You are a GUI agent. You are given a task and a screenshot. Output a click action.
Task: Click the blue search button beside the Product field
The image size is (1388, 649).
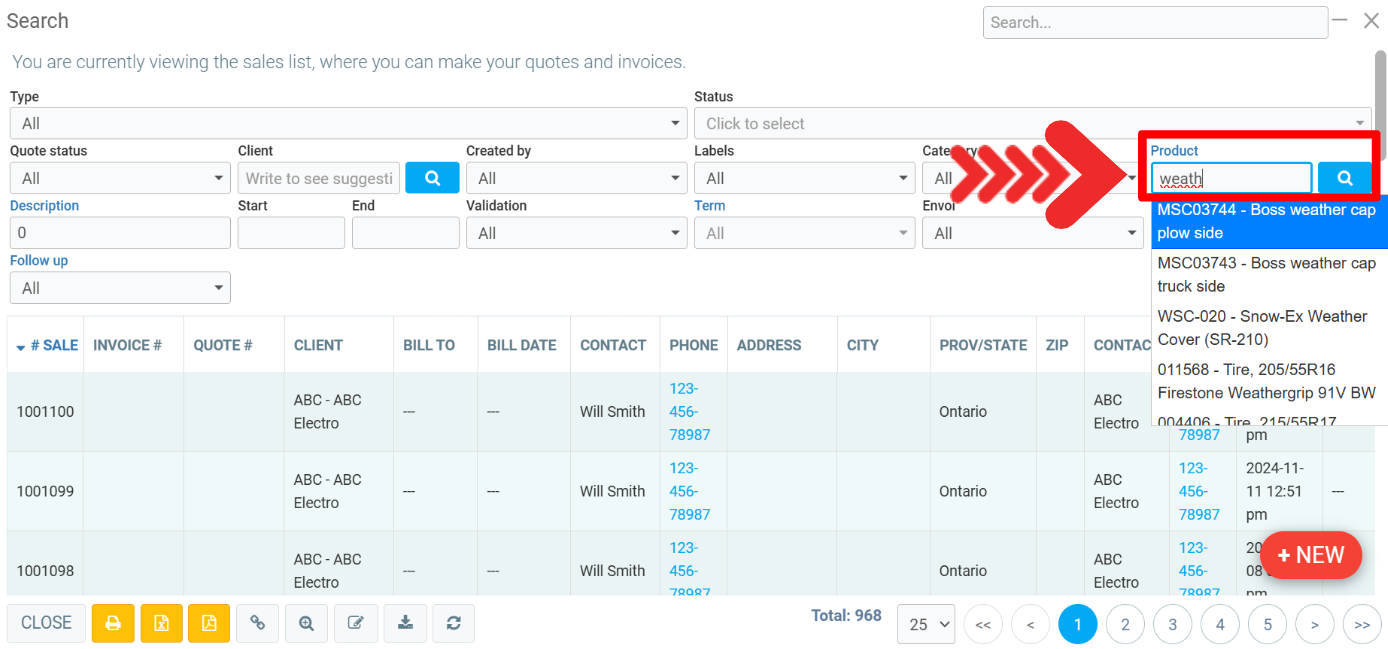click(1345, 178)
